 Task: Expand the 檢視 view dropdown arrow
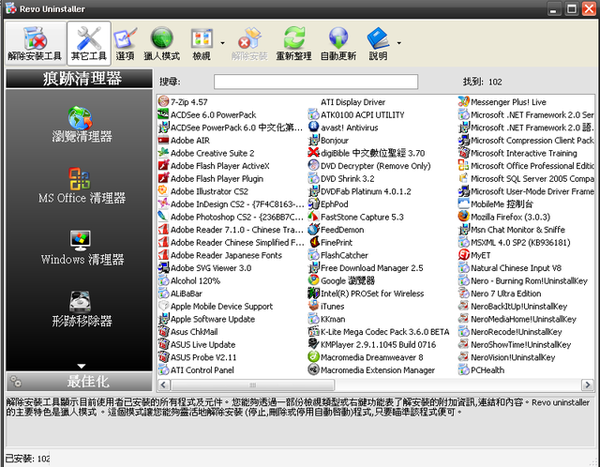[222, 43]
